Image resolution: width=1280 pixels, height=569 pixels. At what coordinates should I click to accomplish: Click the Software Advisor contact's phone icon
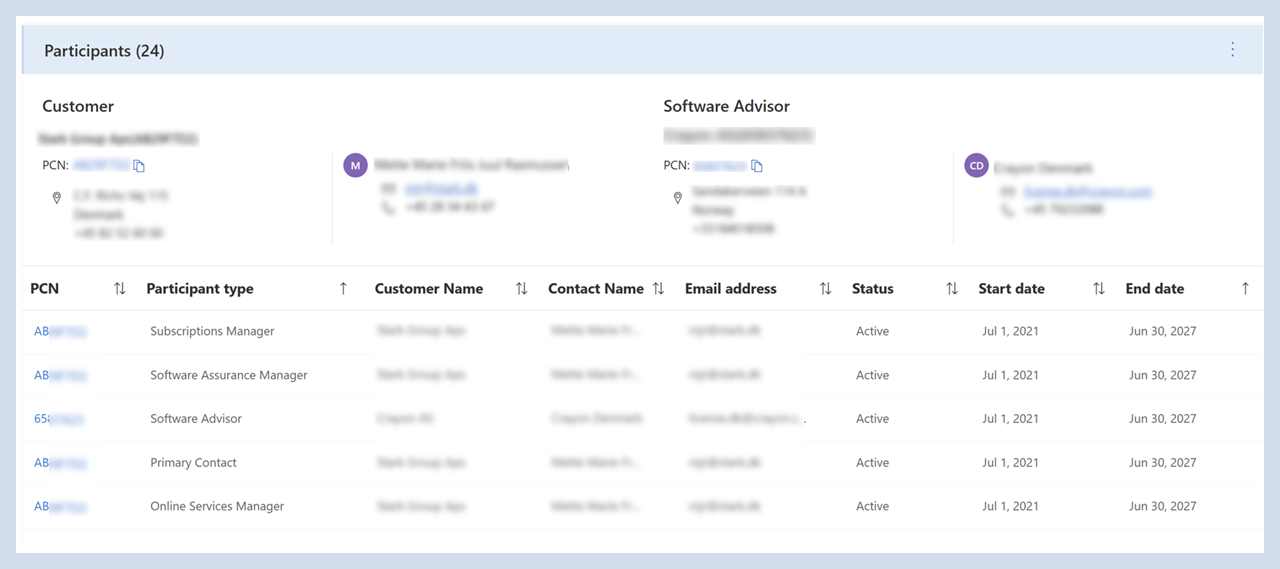[1008, 210]
